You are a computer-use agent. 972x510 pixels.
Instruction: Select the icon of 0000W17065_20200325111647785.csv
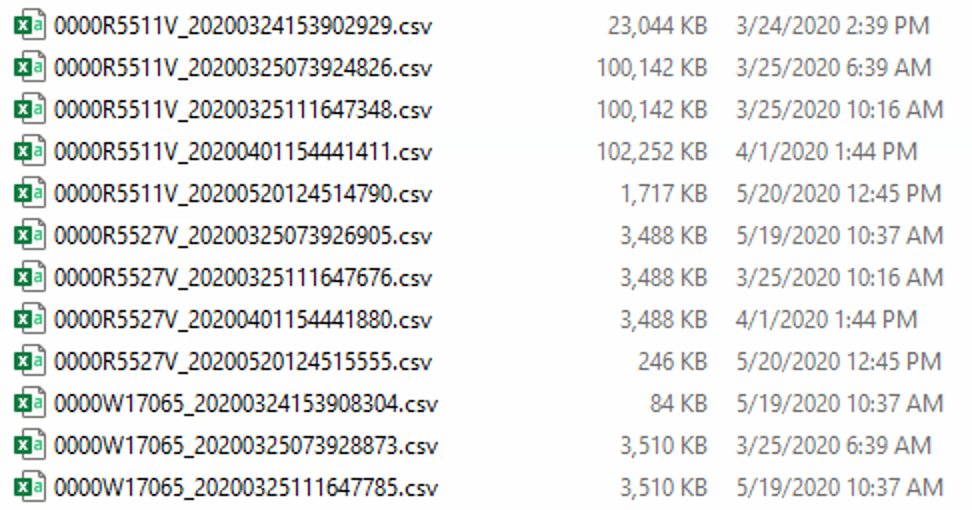coord(29,487)
